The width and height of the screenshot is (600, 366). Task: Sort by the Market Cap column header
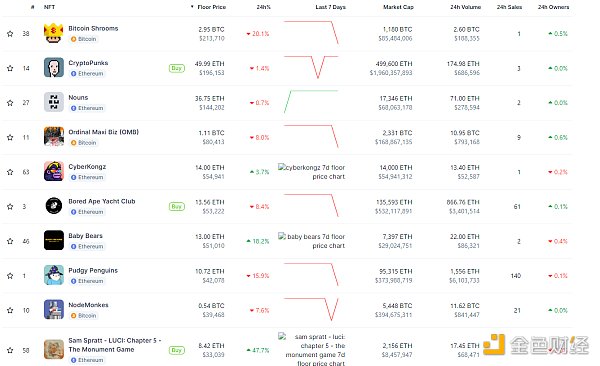point(398,7)
